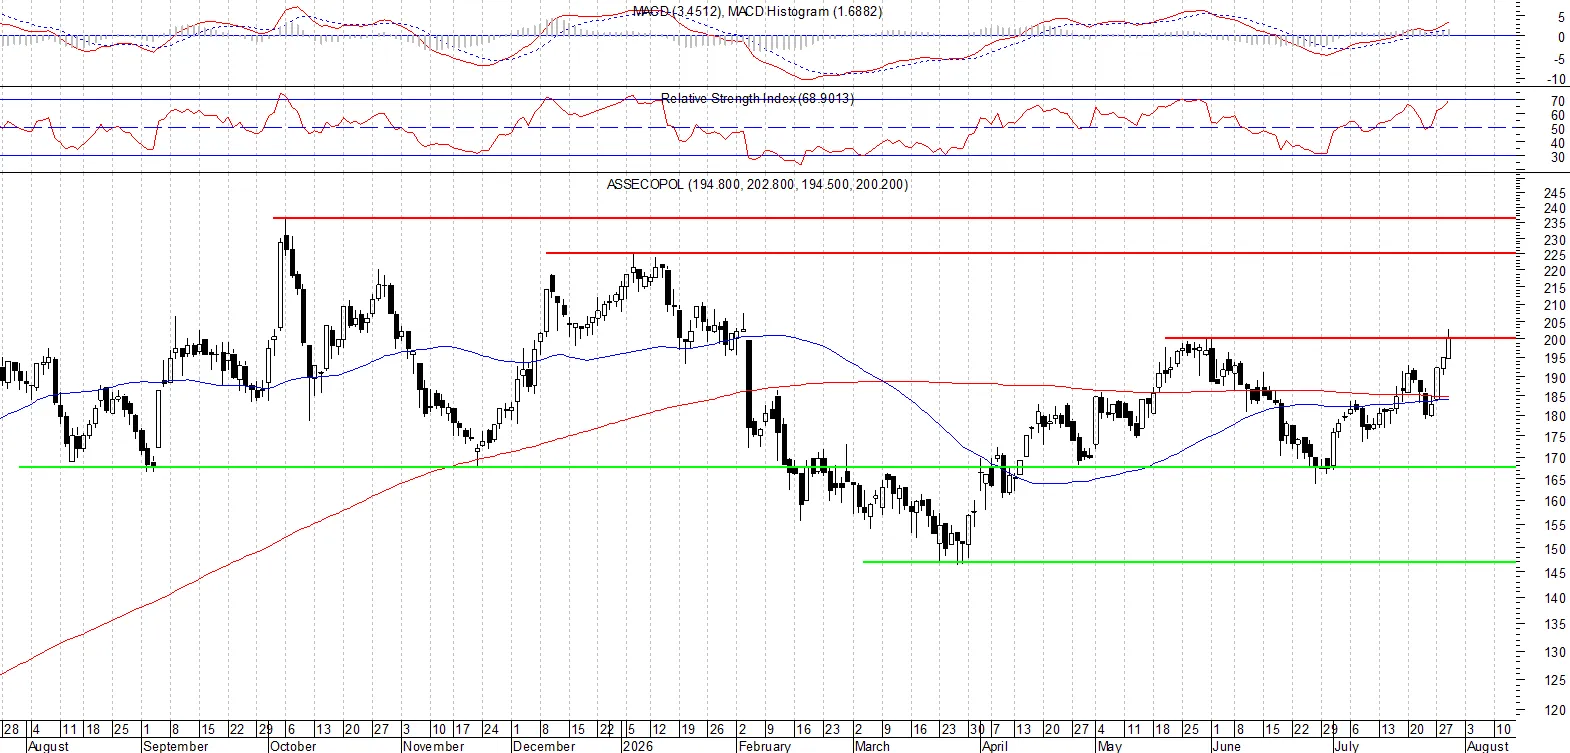Click the 200 price axis value
1570x753 pixels.
(x=1555, y=340)
